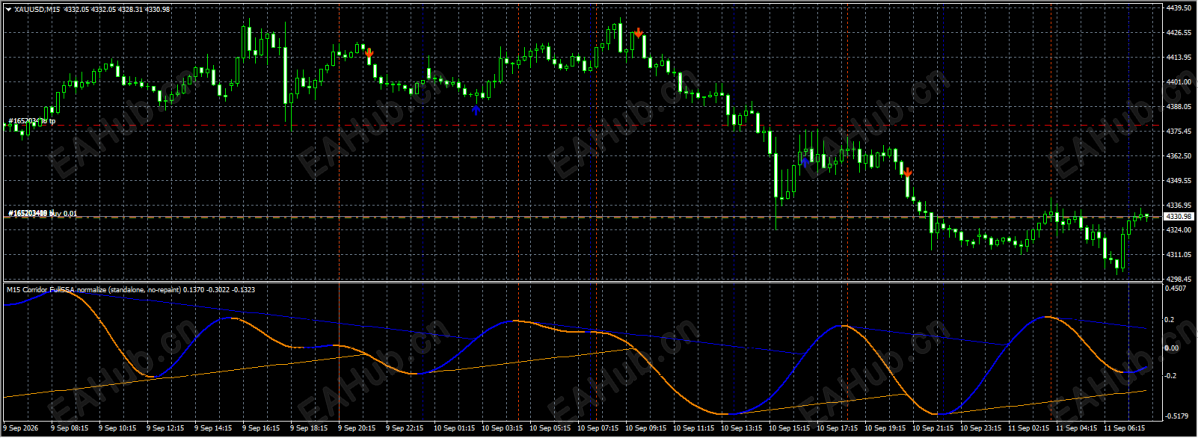Click the 10 Sep 01:15 time label

click(x=455, y=430)
